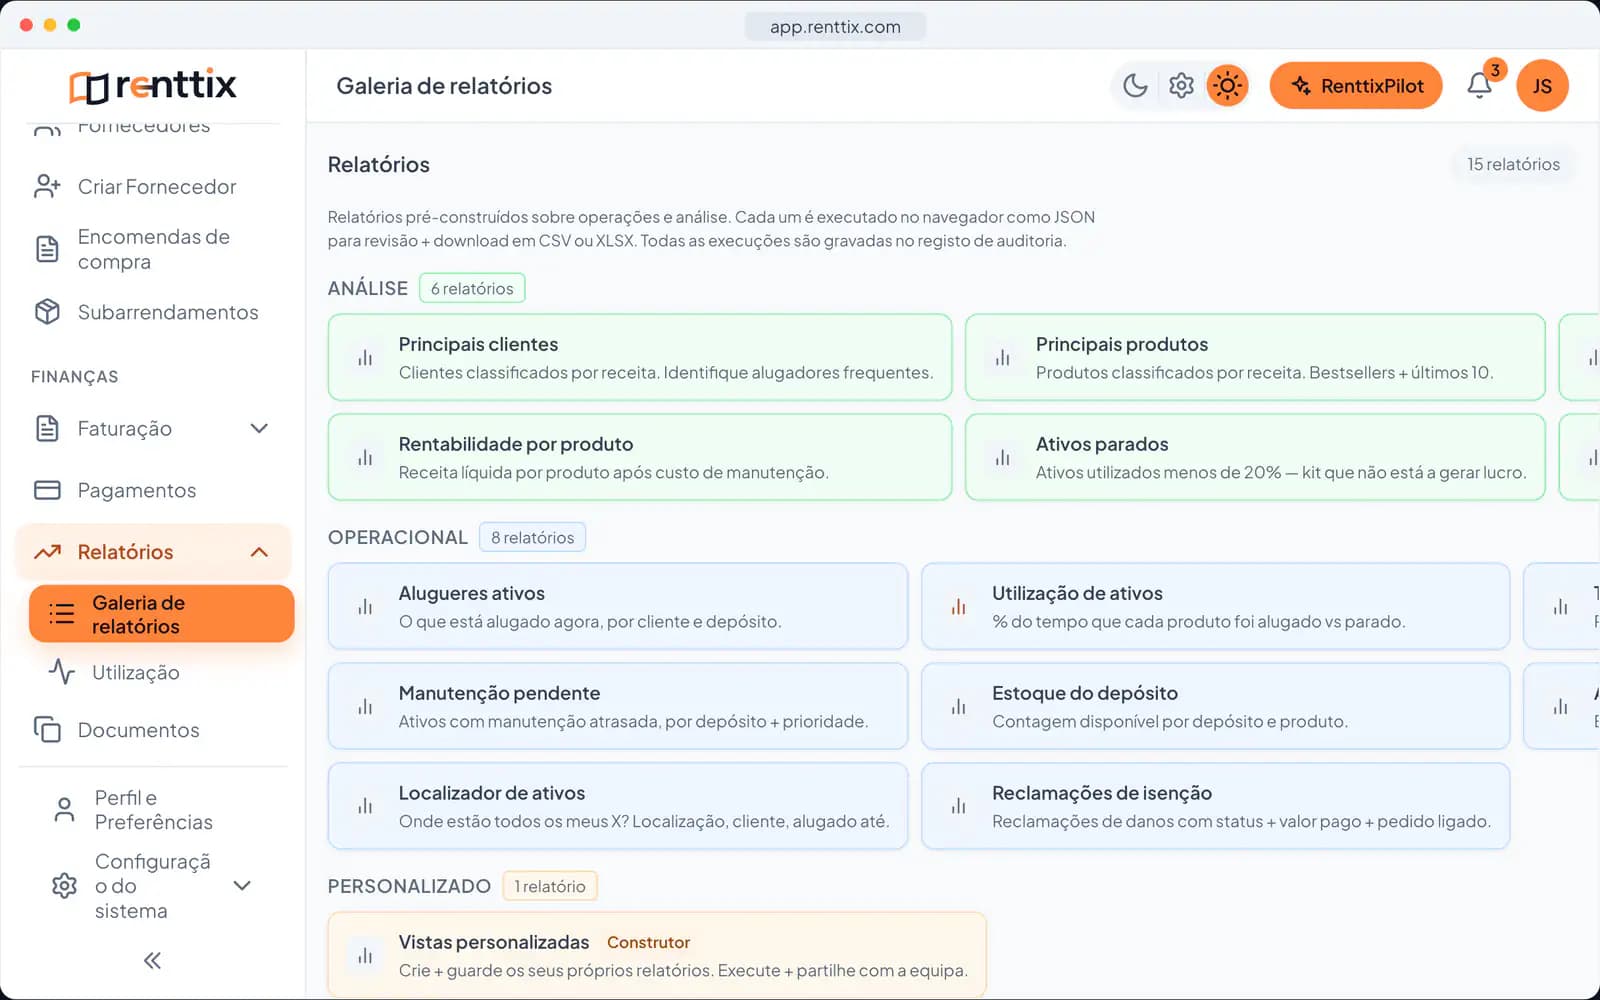Viewport: 1600px width, 1000px height.
Task: Switch to dark mode moon icon
Action: (x=1135, y=86)
